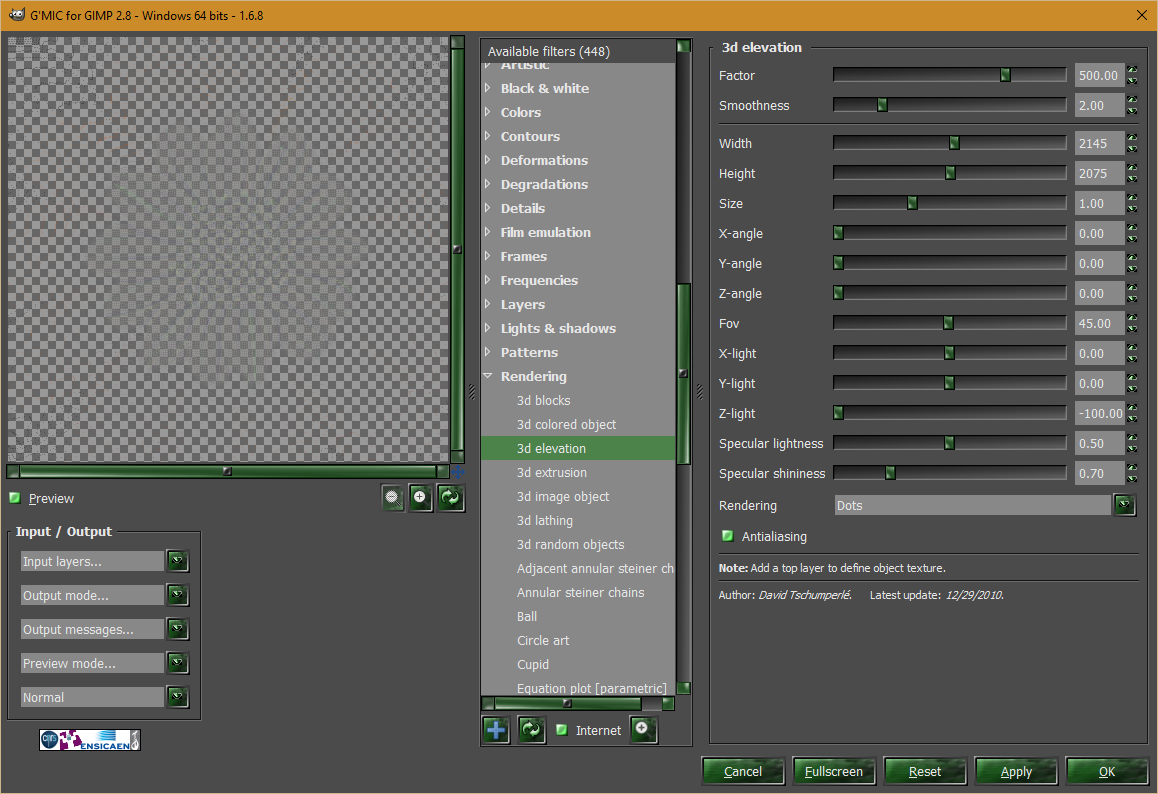Click the Reset button

[925, 771]
